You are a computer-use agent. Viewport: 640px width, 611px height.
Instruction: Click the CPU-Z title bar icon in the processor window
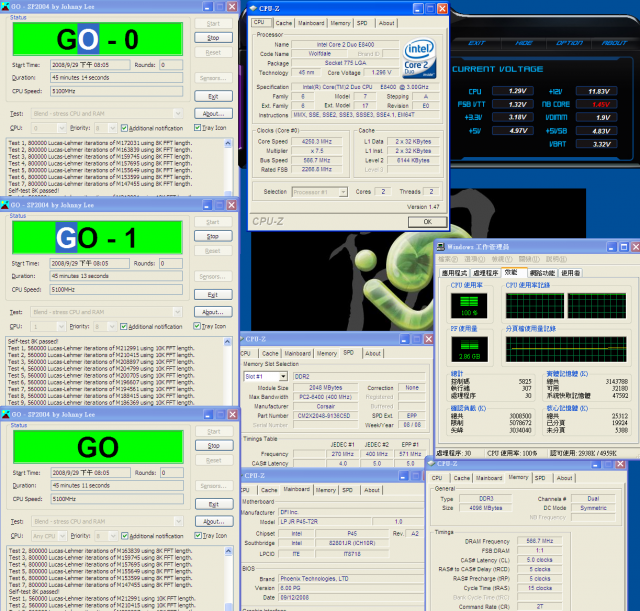253,8
